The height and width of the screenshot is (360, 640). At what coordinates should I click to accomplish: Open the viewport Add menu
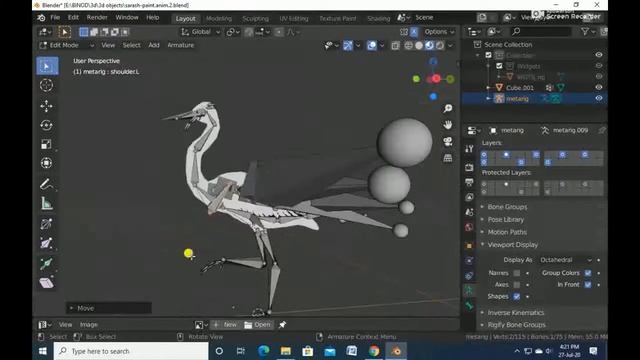[x=154, y=45]
